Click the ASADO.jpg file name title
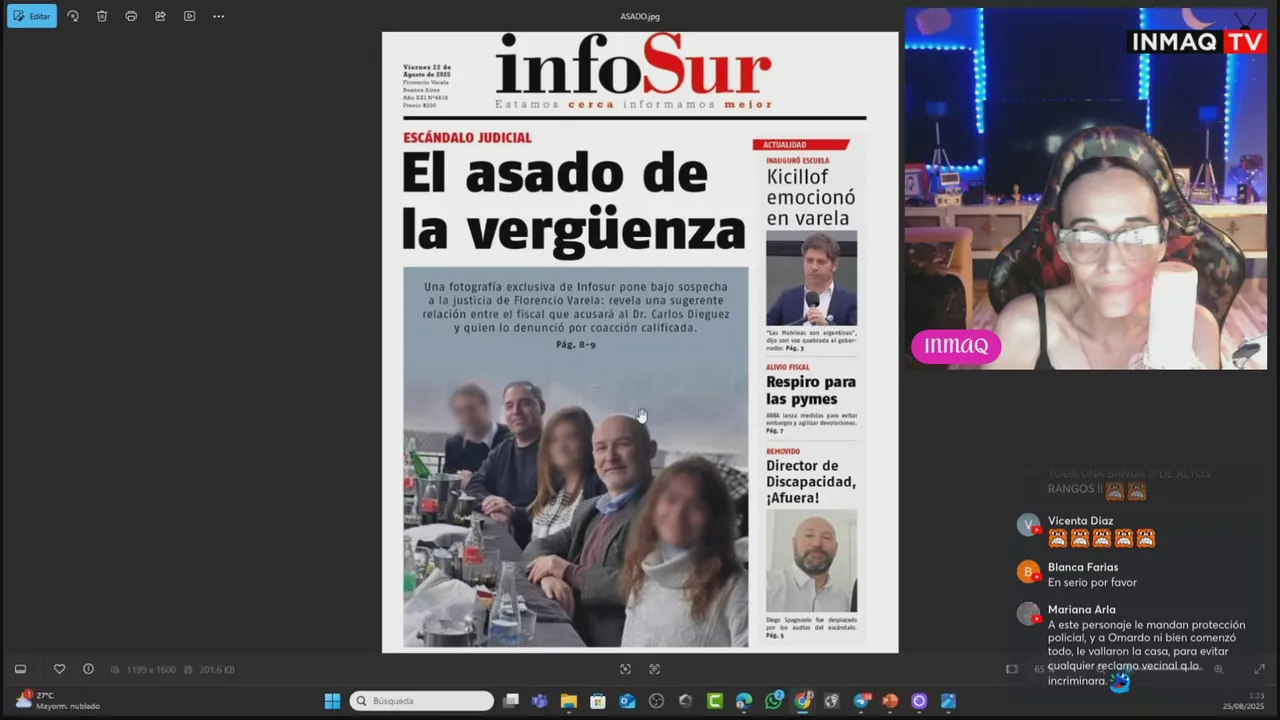 click(x=640, y=16)
